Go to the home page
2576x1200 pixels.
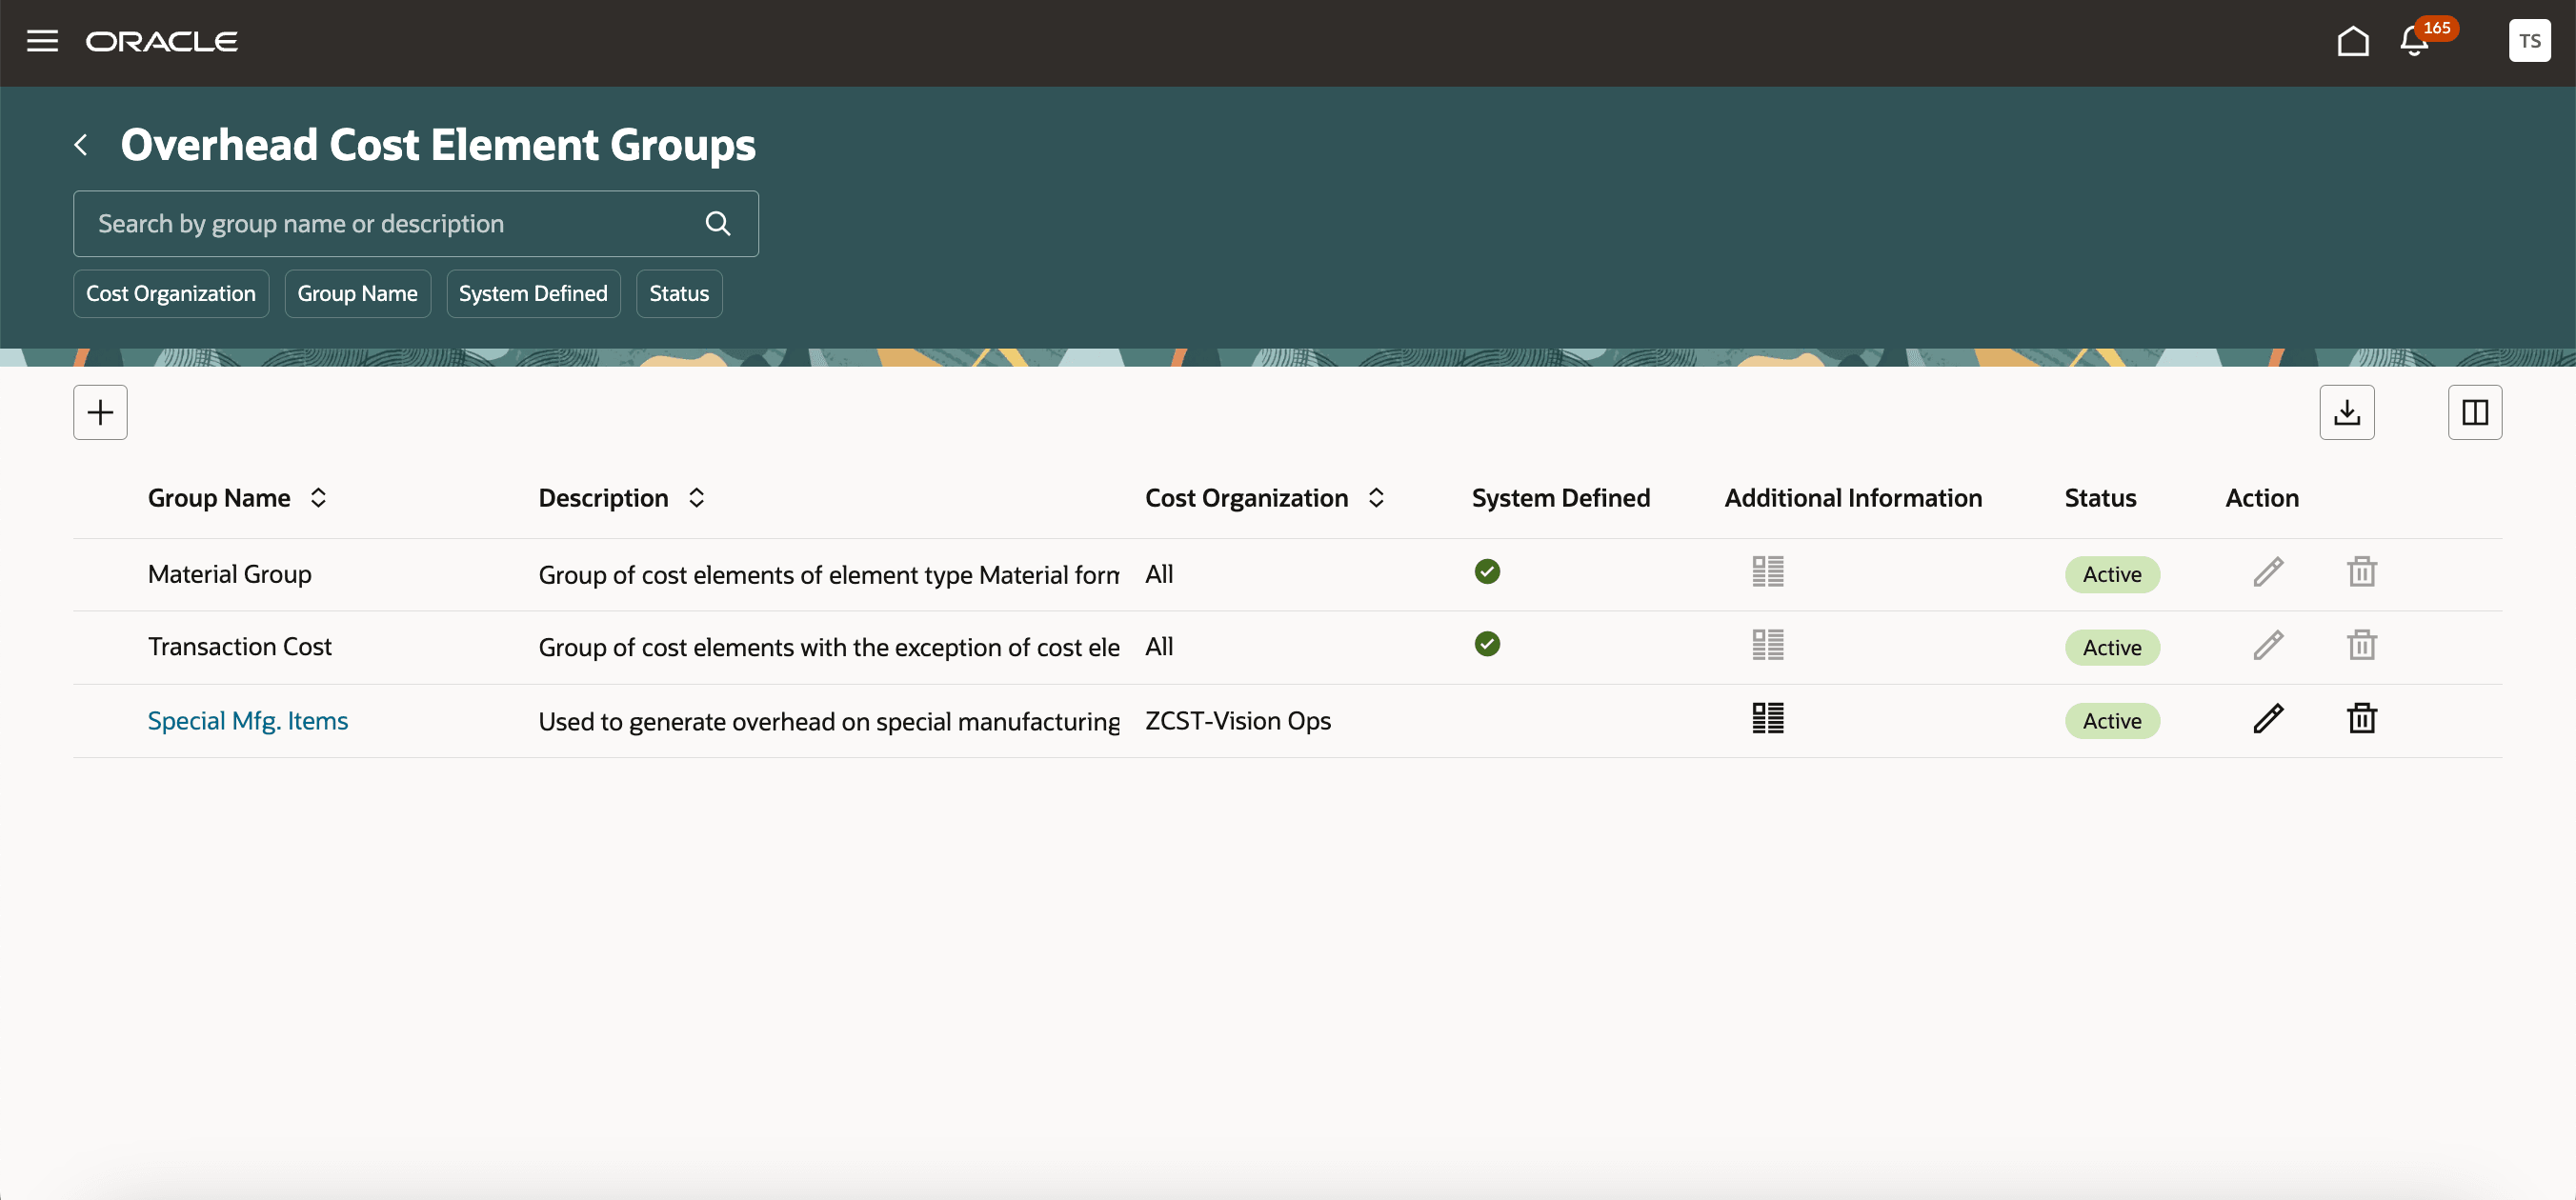(2353, 42)
